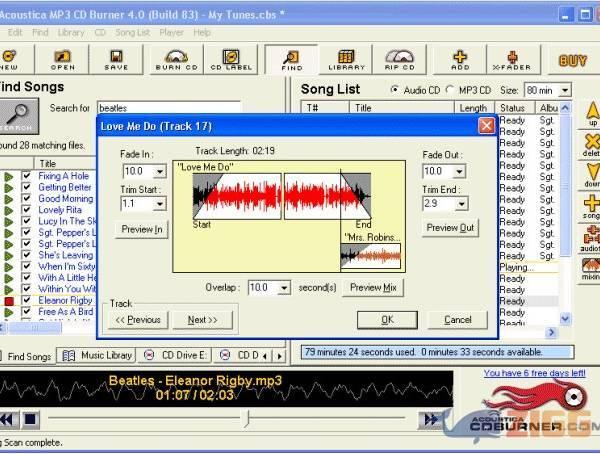
Task: Click the fast-forward playback button
Action: click(x=430, y=420)
